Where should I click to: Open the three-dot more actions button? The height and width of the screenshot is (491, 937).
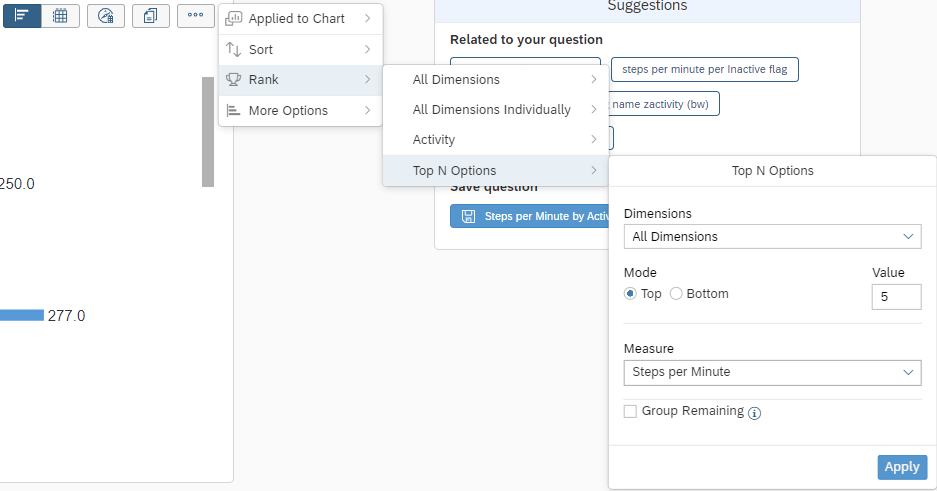pyautogui.click(x=195, y=16)
